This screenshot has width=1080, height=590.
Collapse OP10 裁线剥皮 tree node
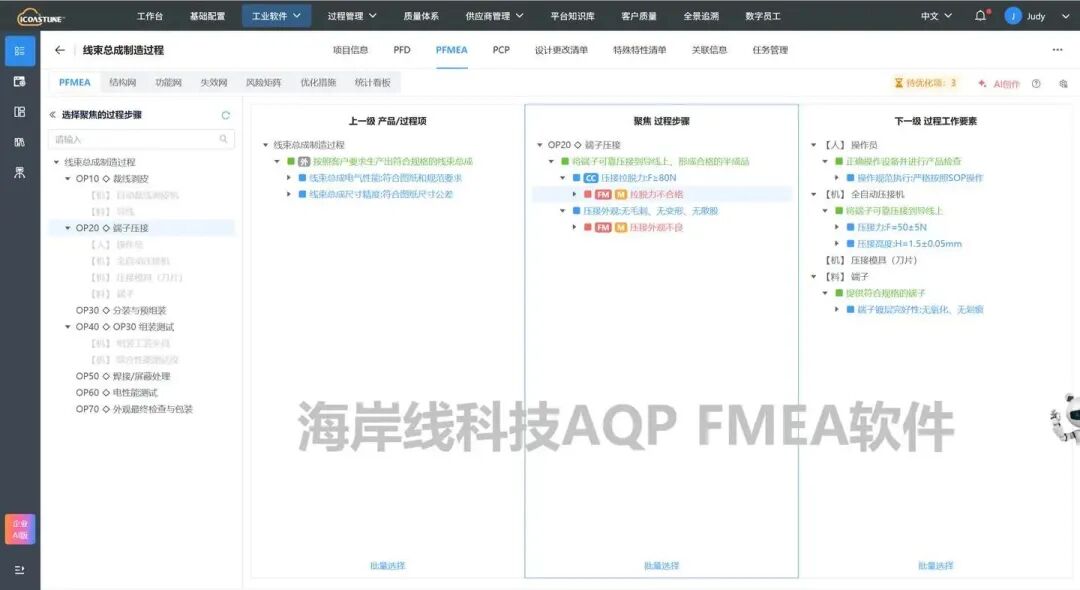point(68,178)
